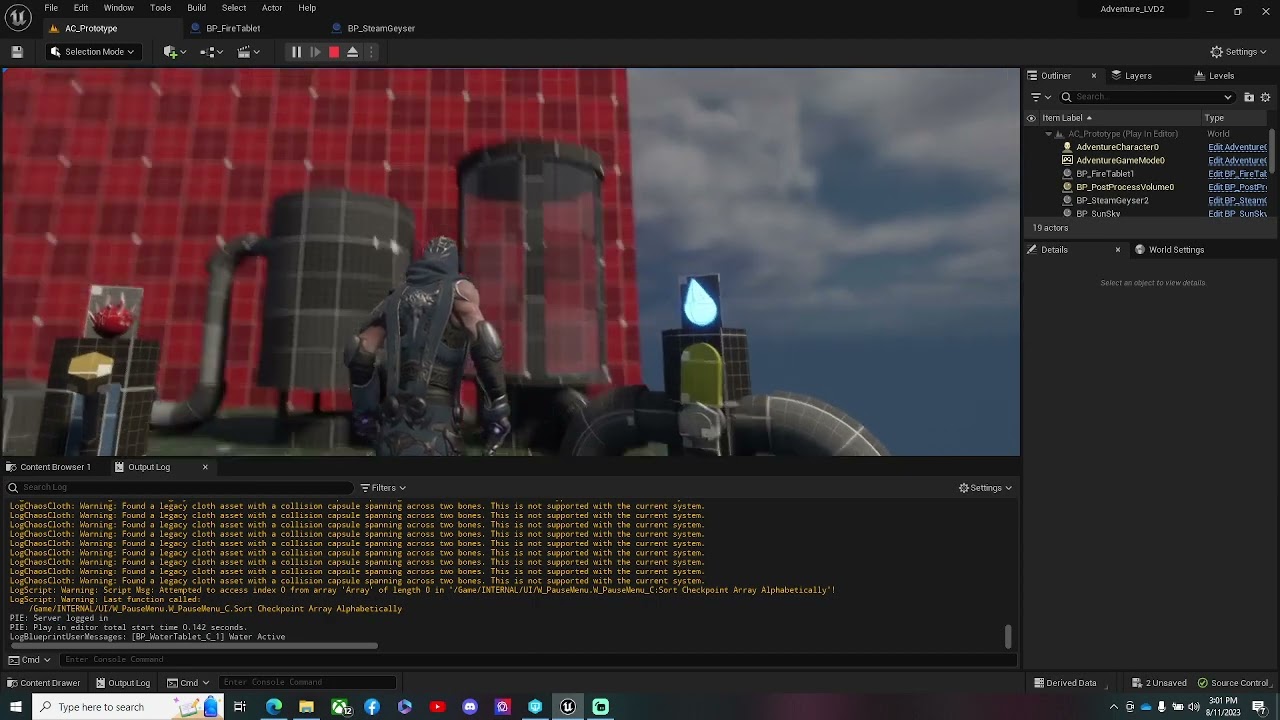This screenshot has height=720, width=1280.
Task: Open the Selection Mode dropdown
Action: coord(92,52)
